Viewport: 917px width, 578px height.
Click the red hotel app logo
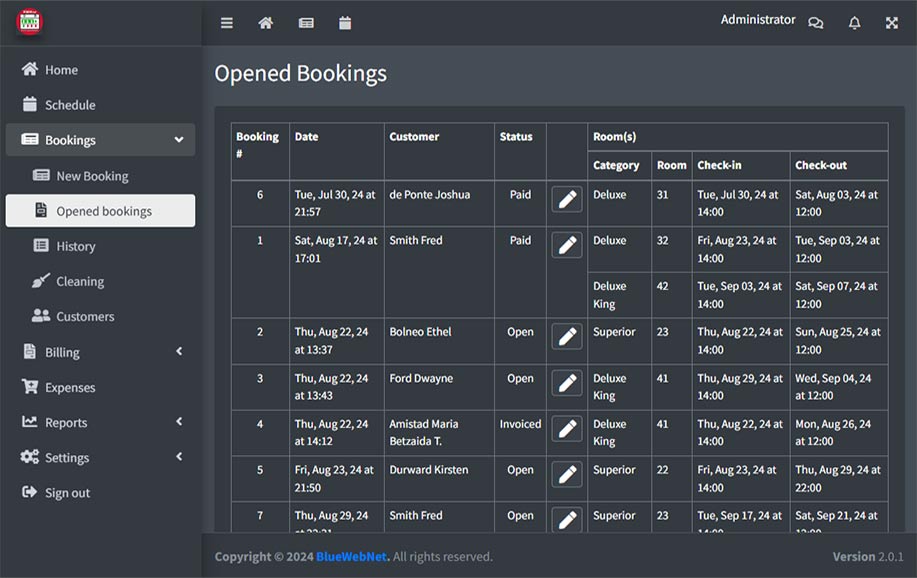click(x=29, y=22)
